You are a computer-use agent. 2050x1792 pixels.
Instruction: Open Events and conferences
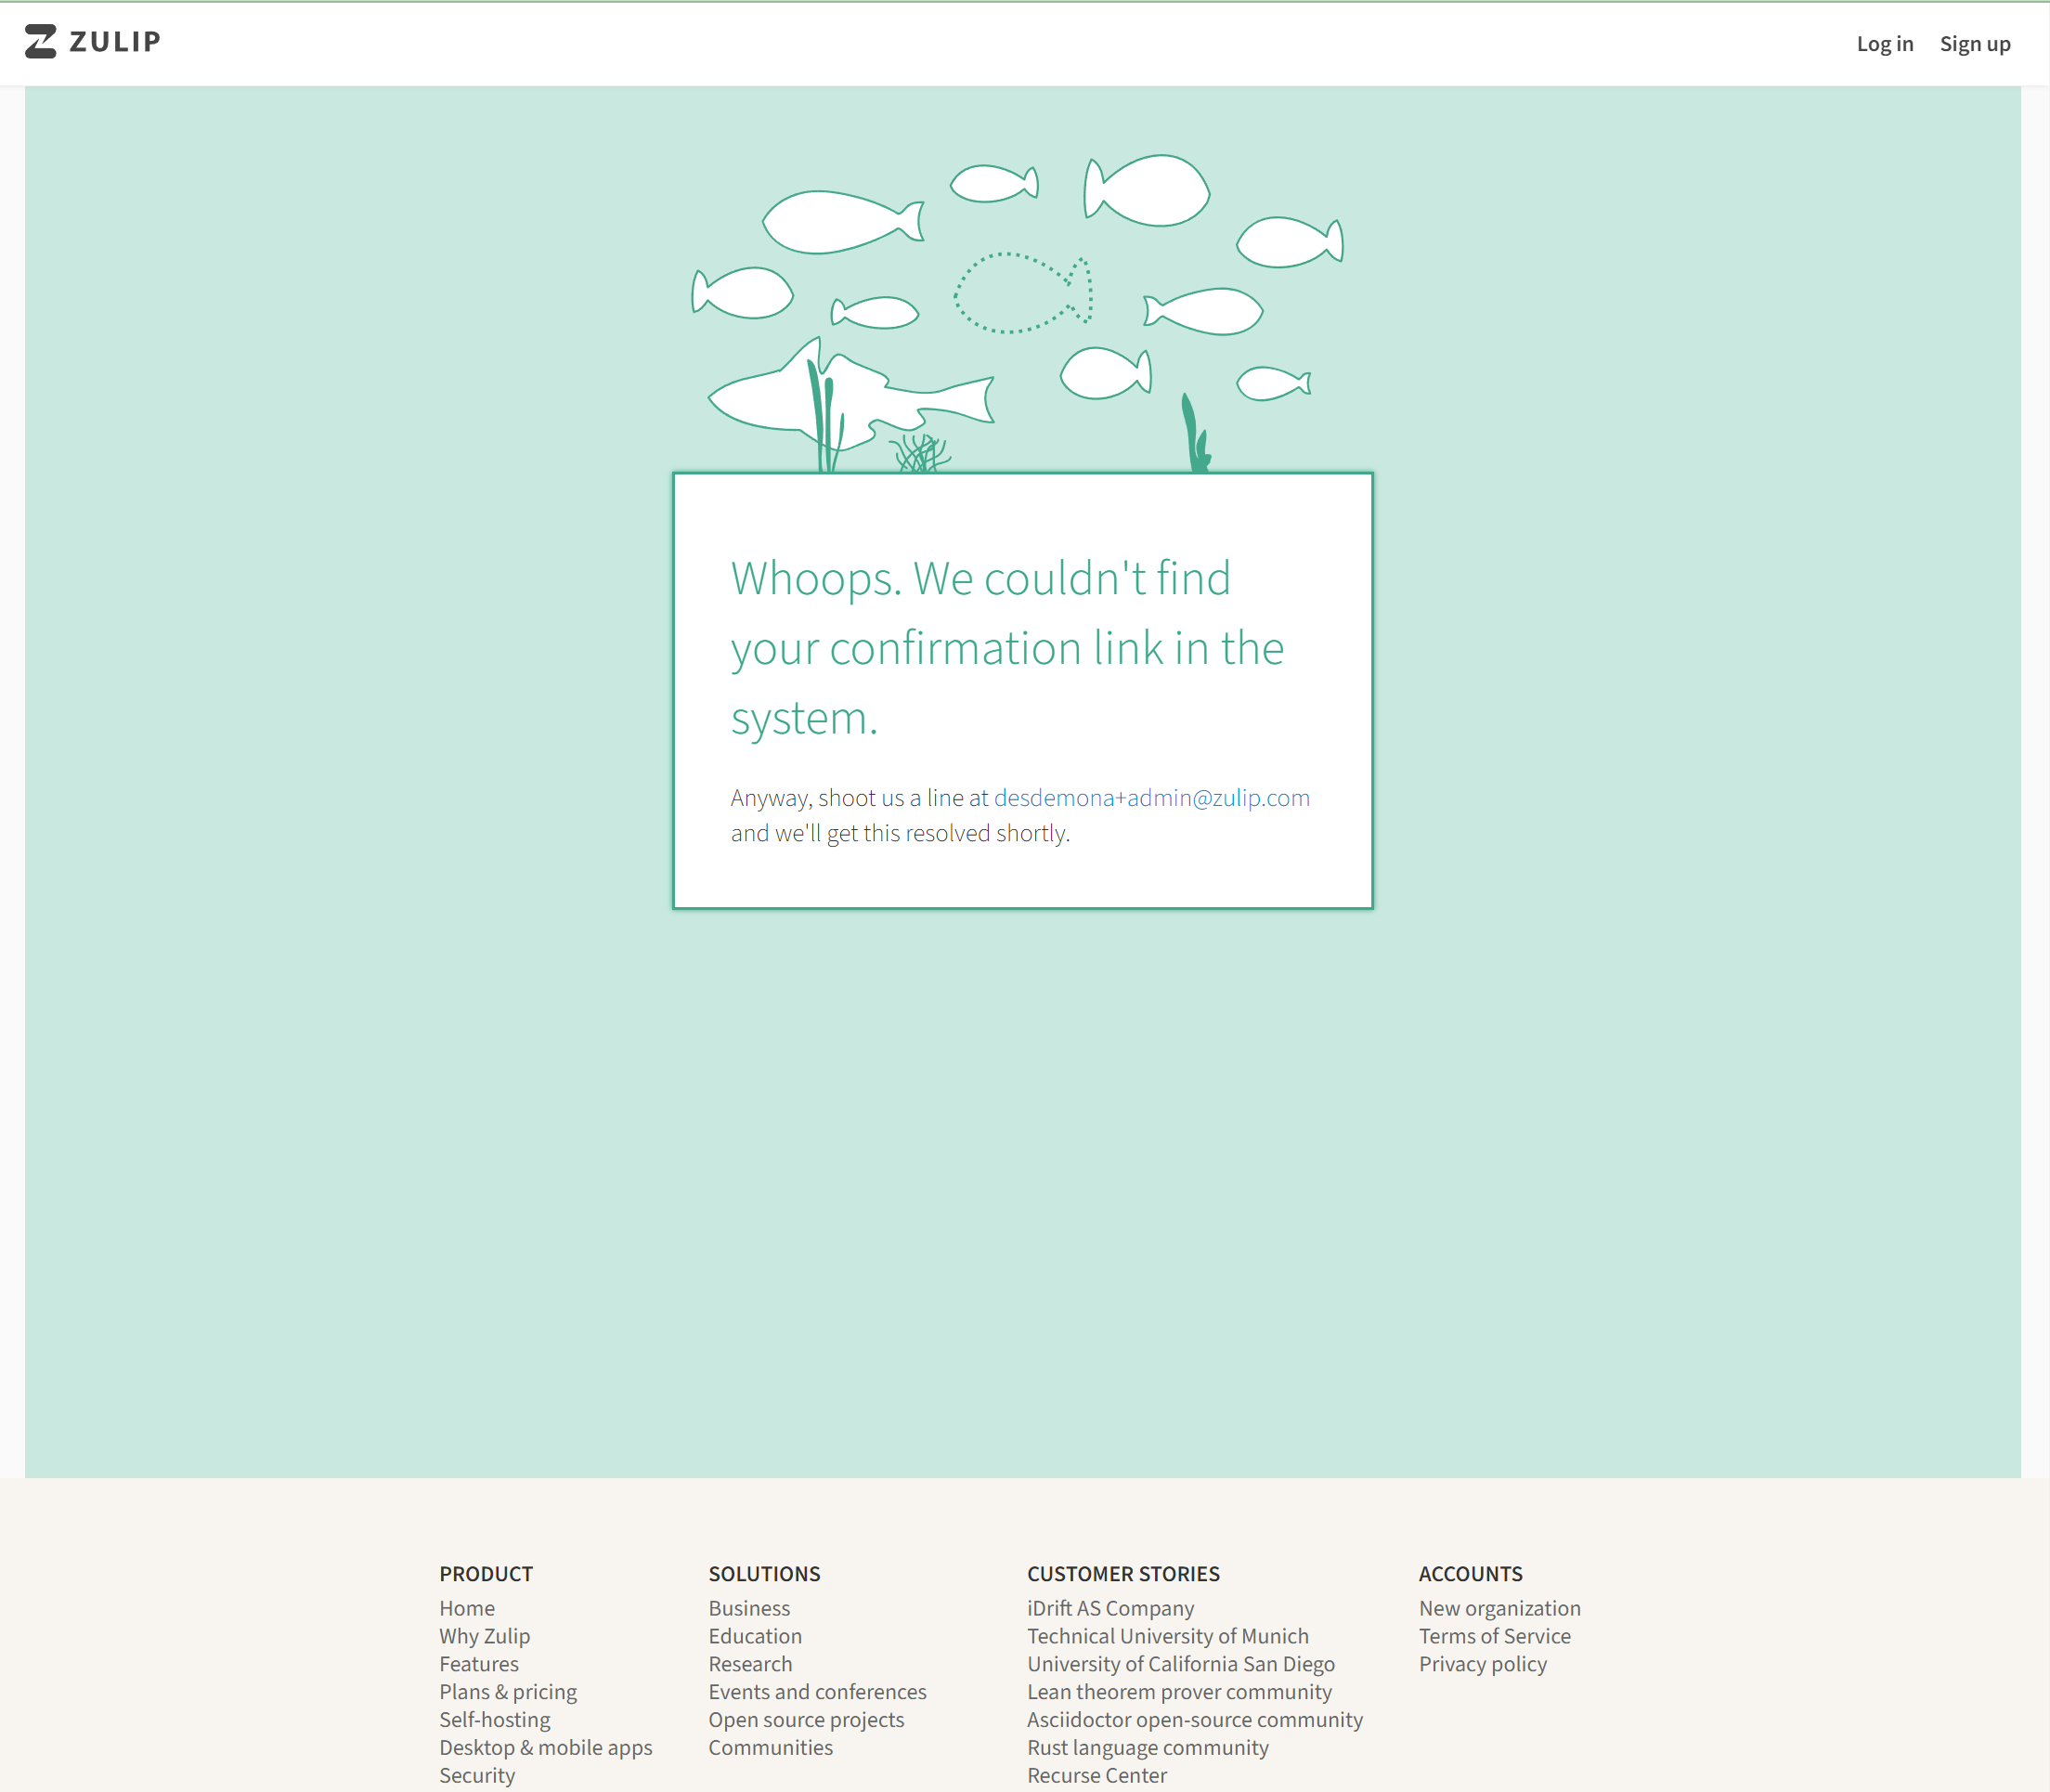(817, 1691)
